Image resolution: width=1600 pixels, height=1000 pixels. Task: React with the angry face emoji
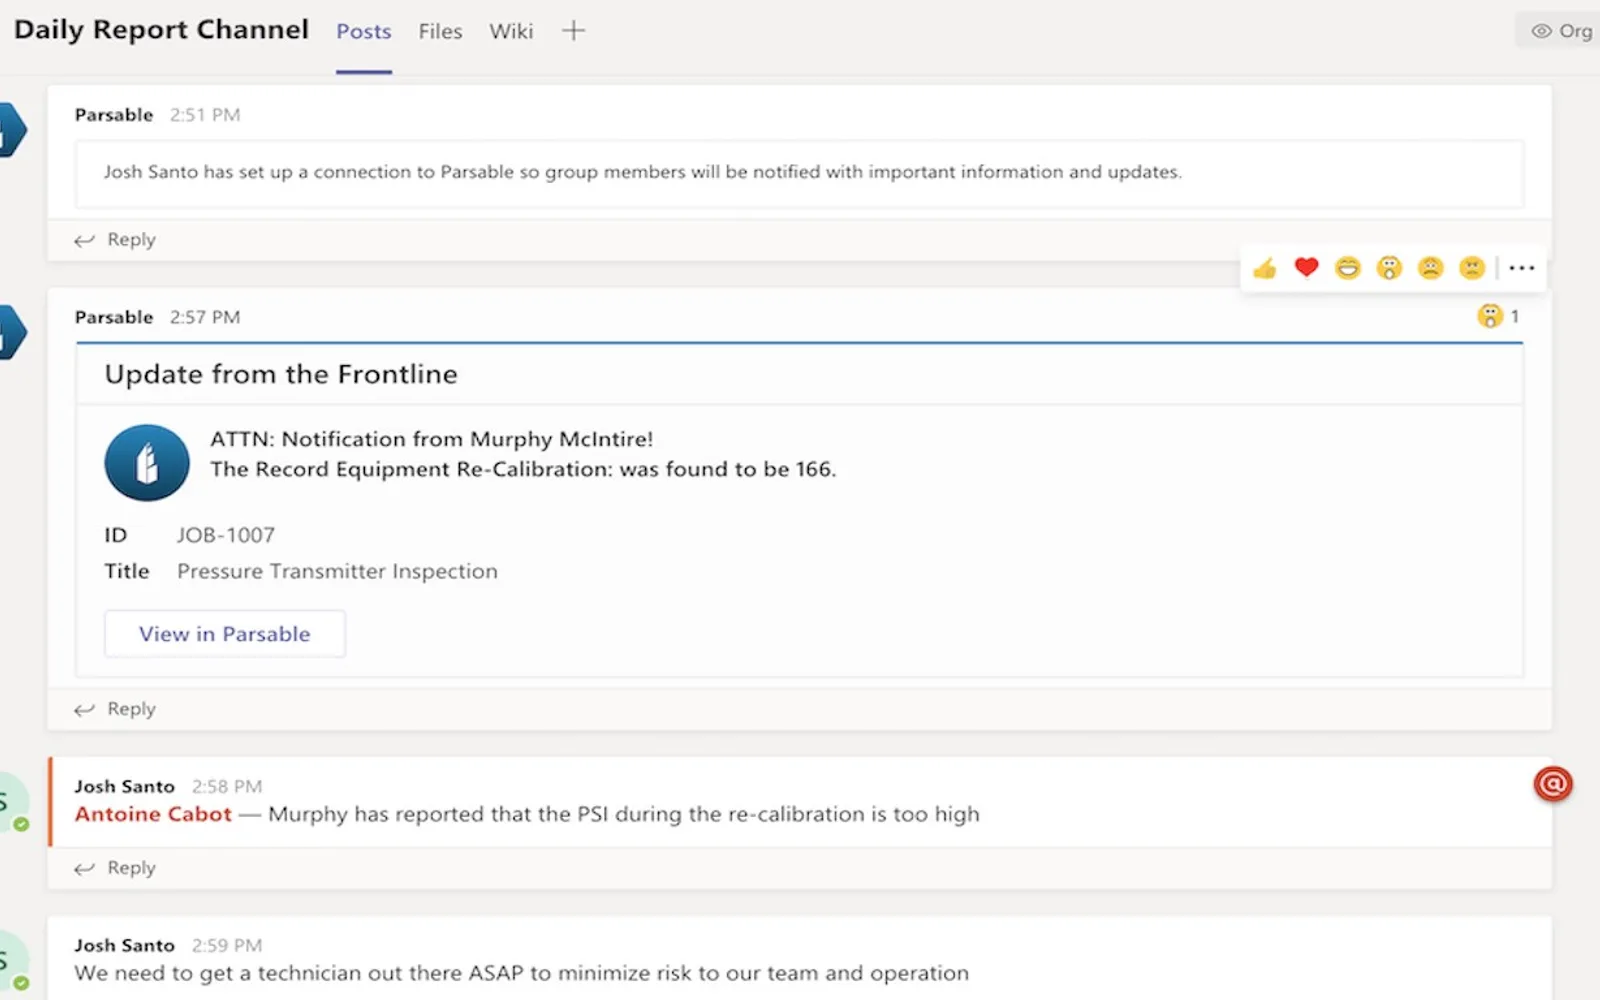1472,268
